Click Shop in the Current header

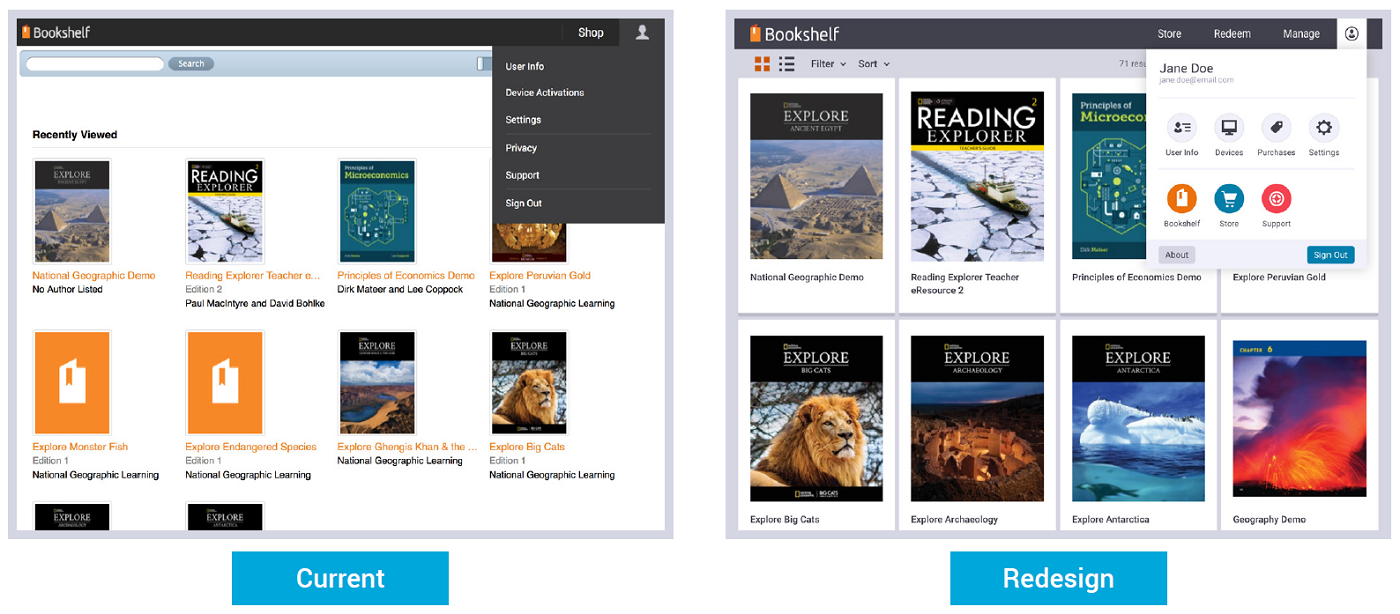[591, 33]
